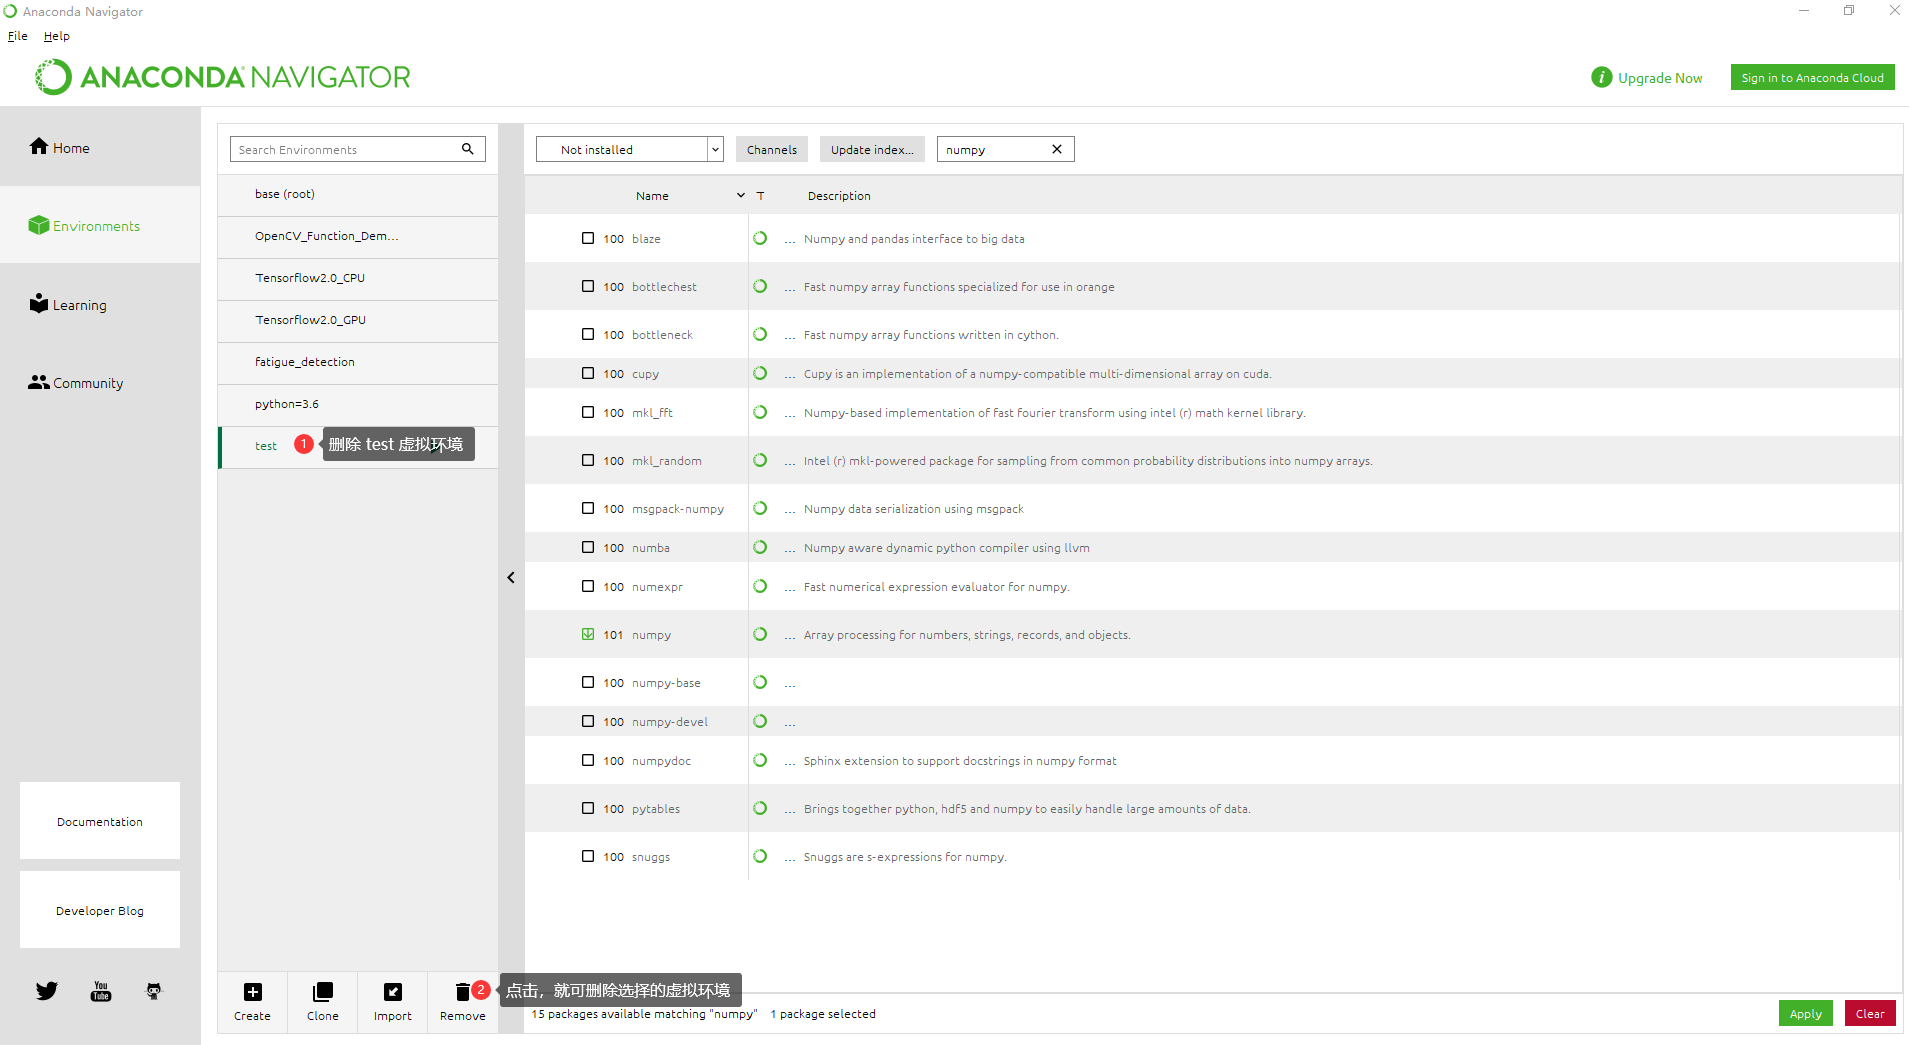Expand description dots for numpy-base
Screen dimensions: 1909x1045
click(790, 684)
